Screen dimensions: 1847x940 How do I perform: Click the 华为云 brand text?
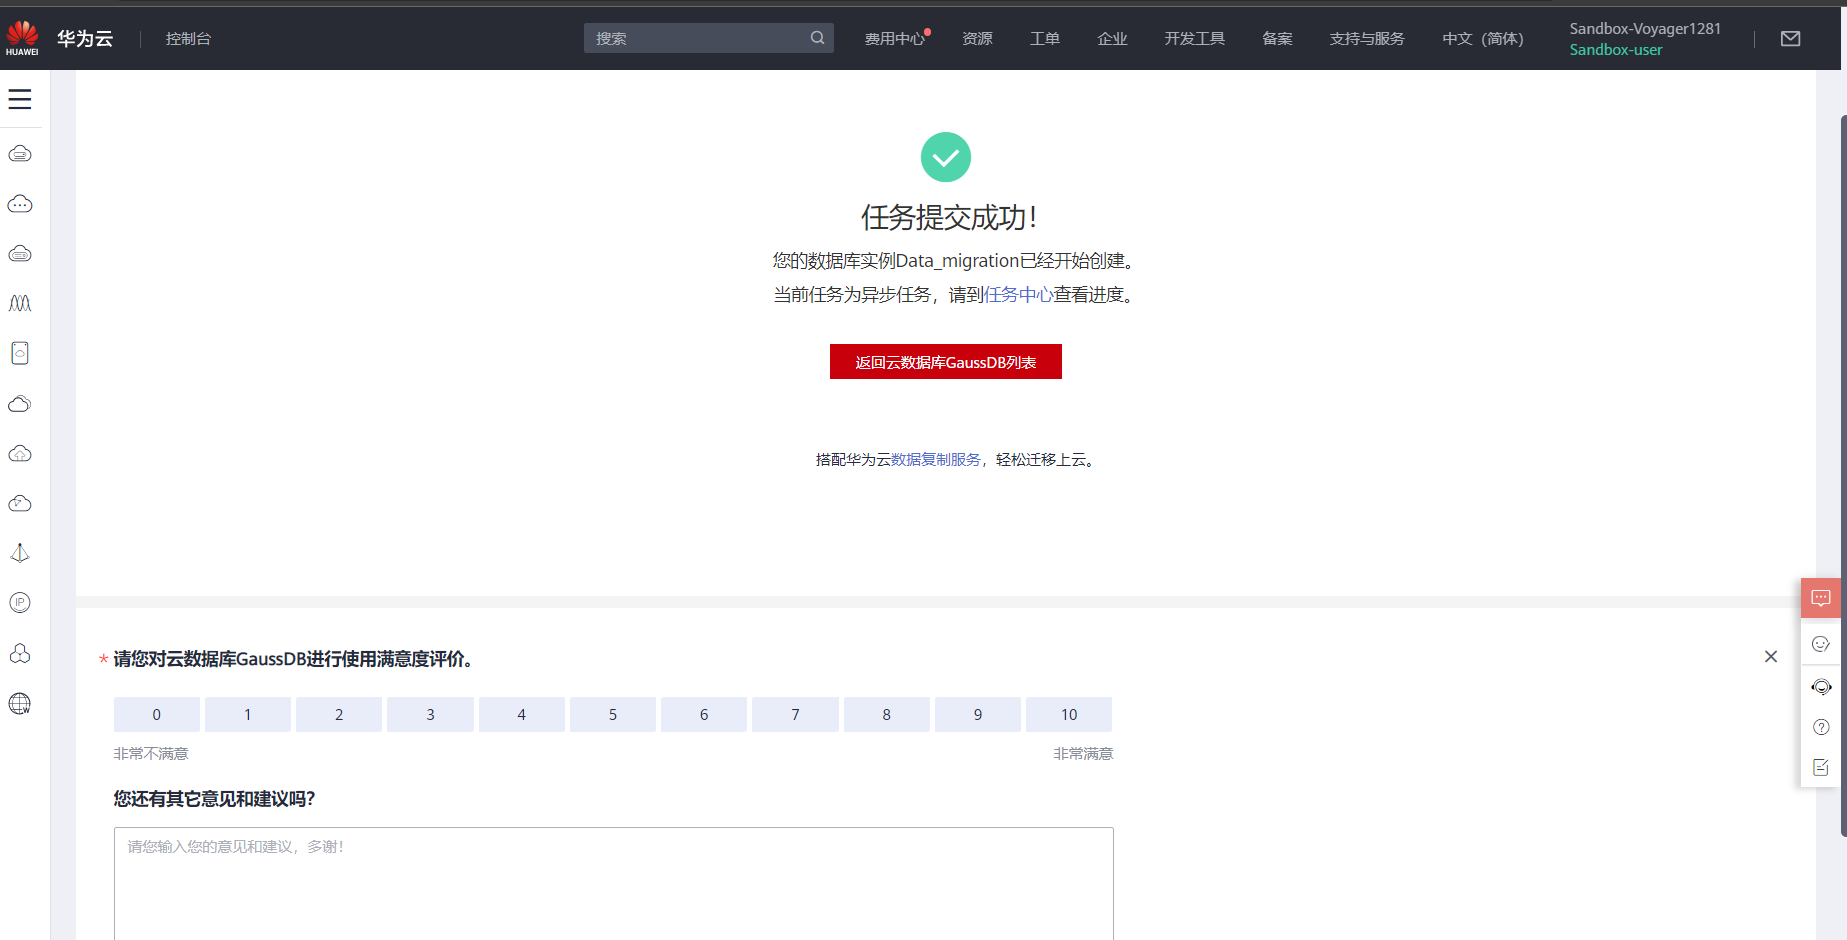tap(85, 39)
